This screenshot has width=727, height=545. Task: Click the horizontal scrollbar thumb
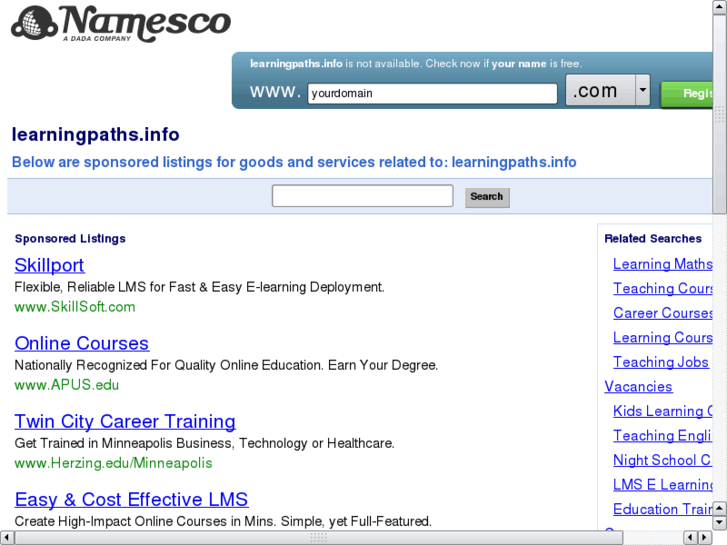(x=319, y=537)
